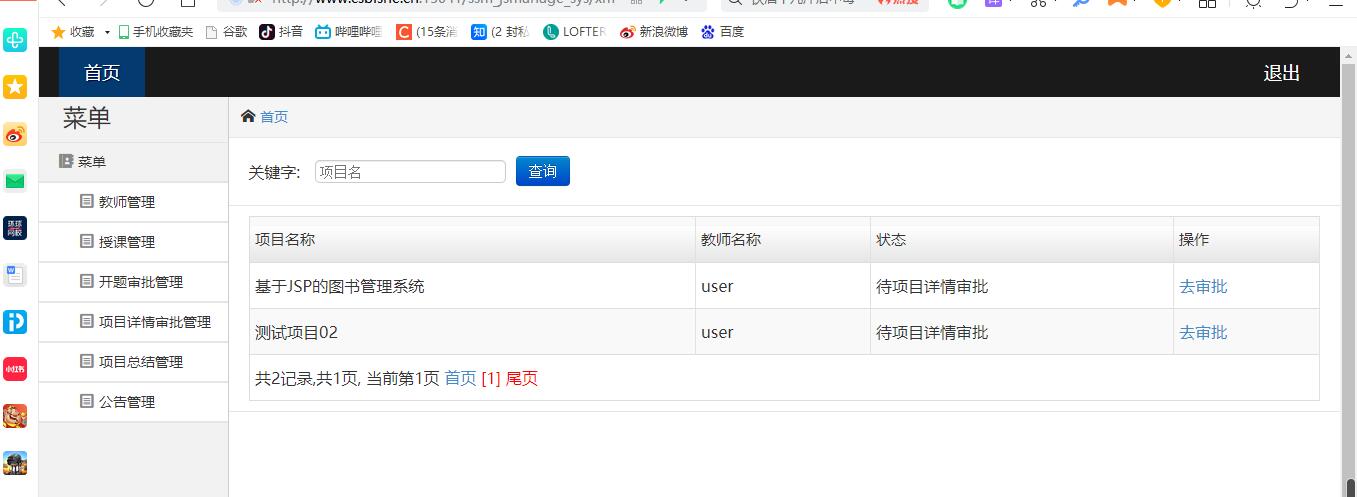Screen dimensions: 1357x497
Task: Select the 测试项目02 project name cell
Action: (x=472, y=332)
